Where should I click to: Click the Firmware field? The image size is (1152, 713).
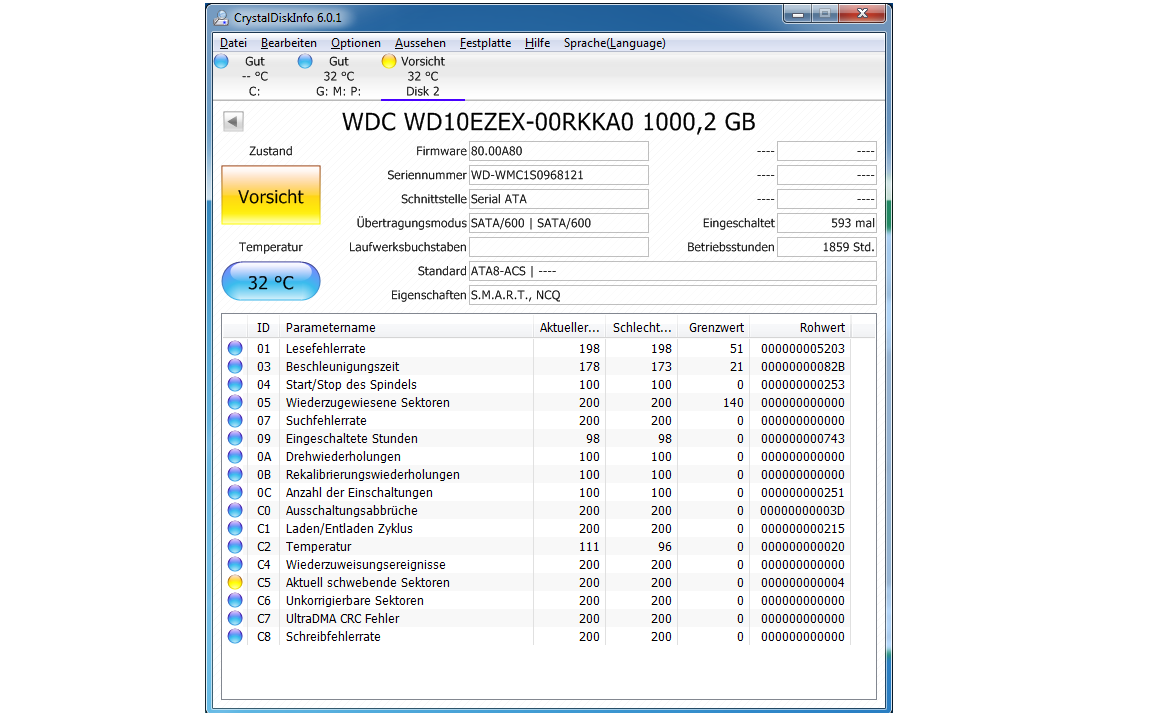pos(558,151)
